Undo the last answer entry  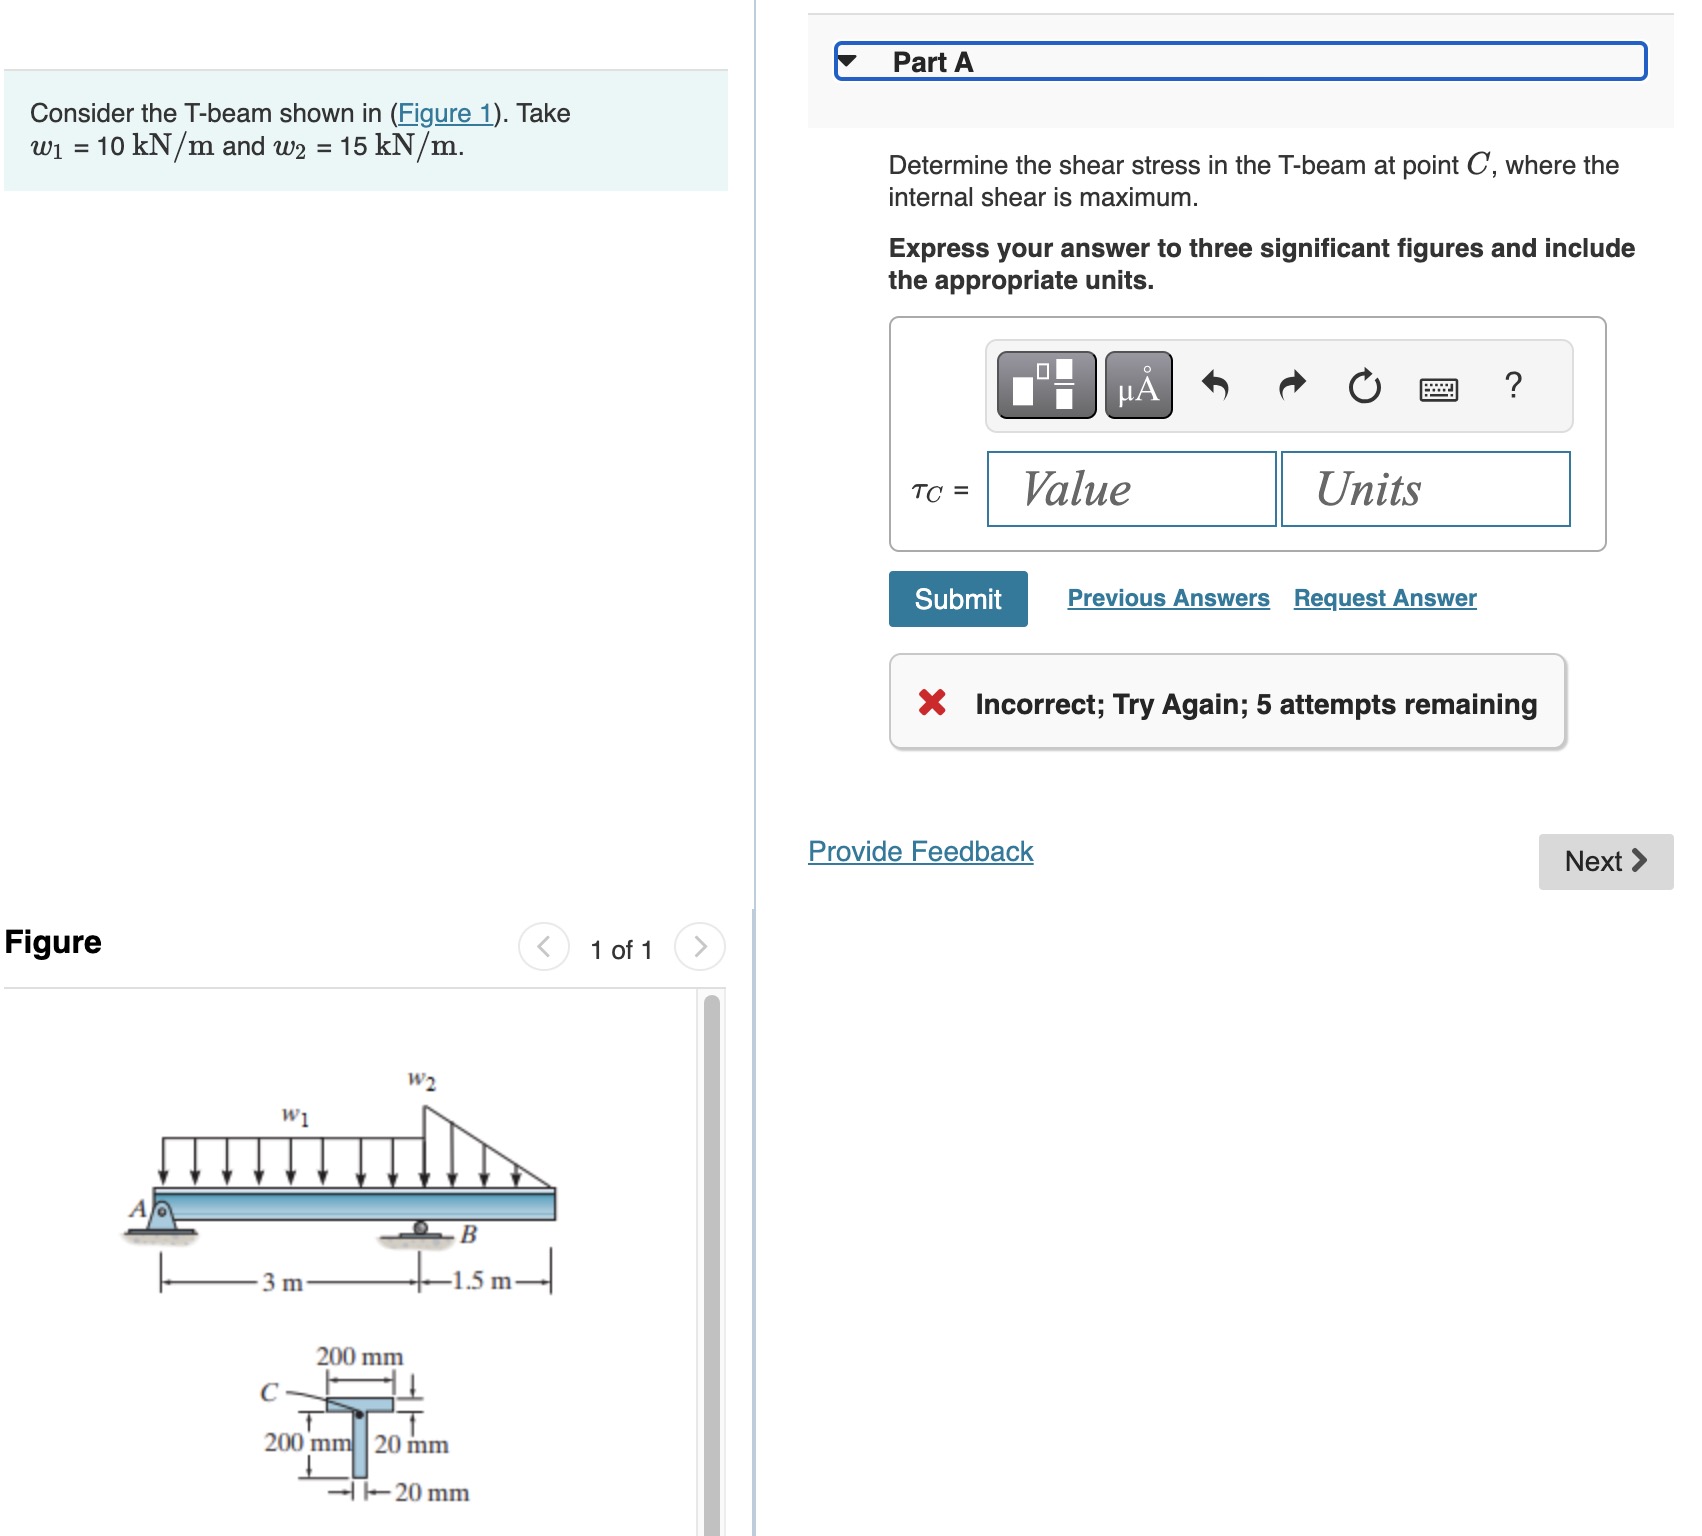tap(1219, 386)
